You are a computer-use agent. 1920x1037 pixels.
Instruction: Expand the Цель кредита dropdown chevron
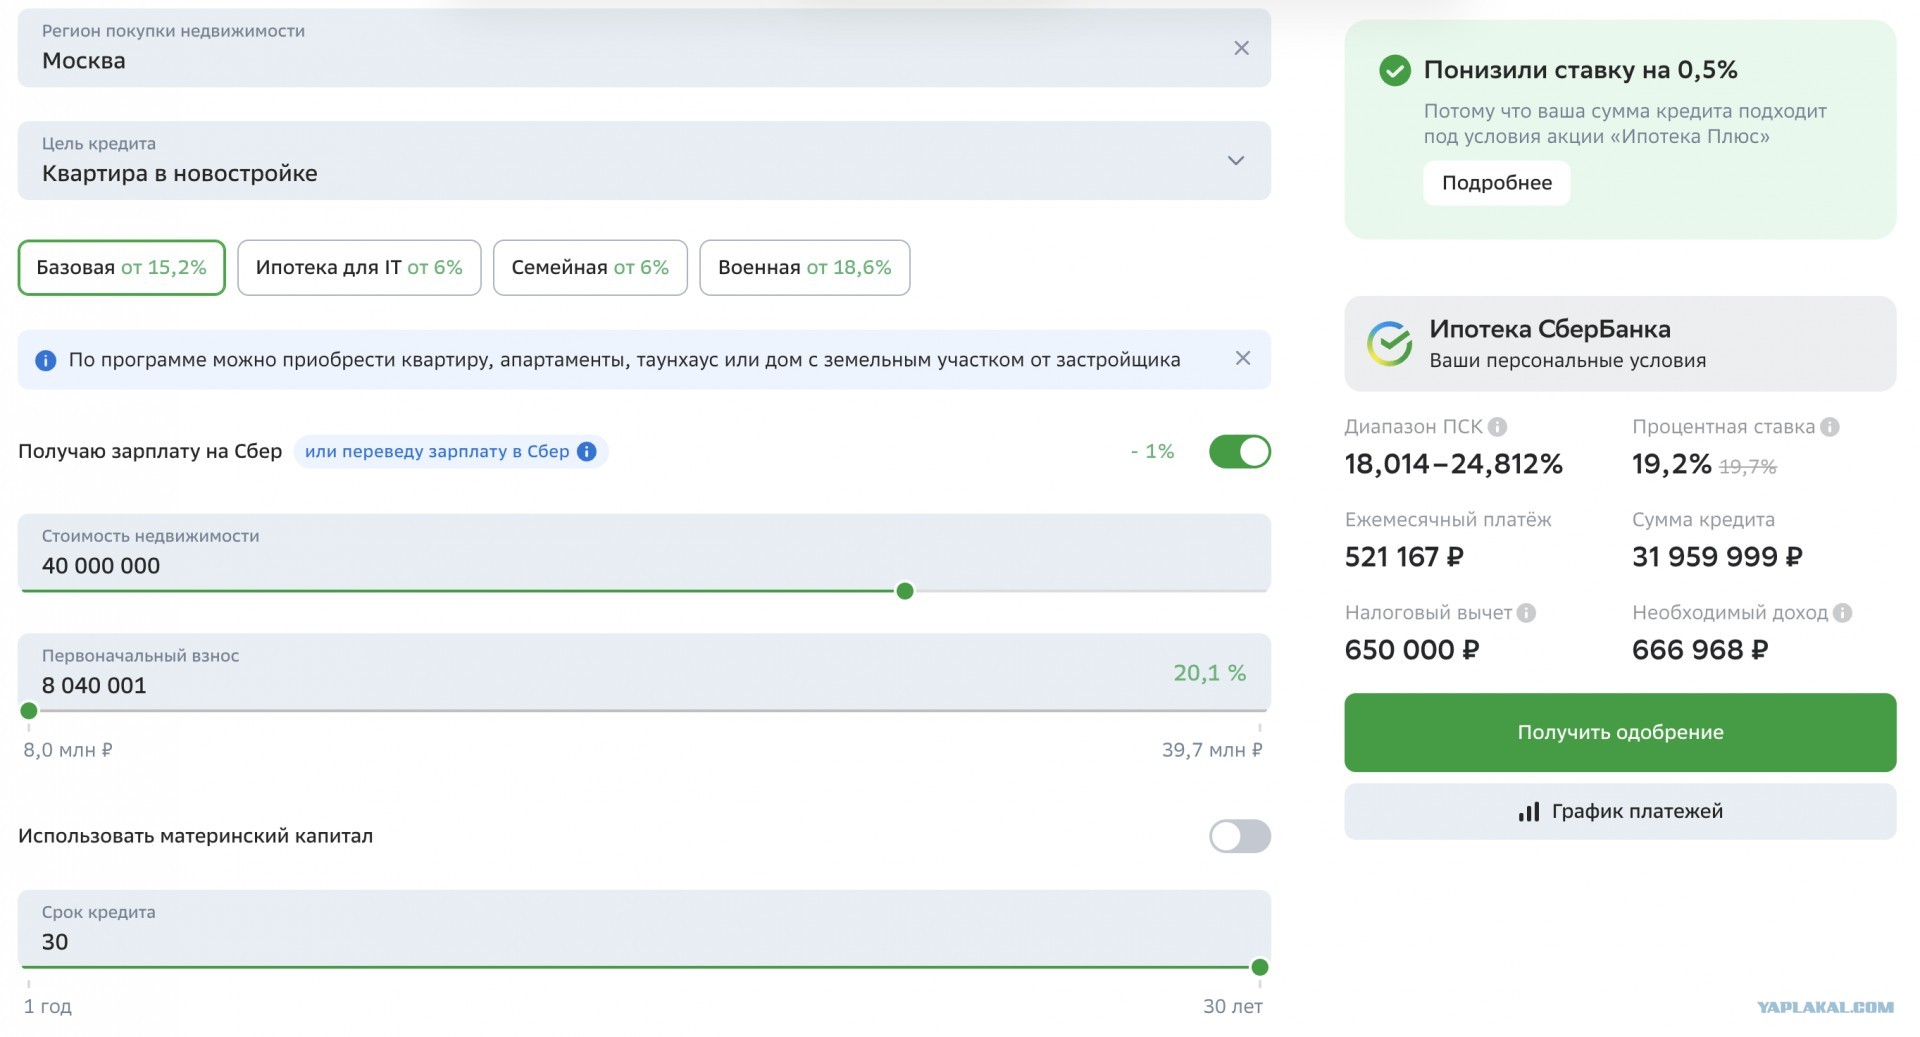click(x=1236, y=161)
